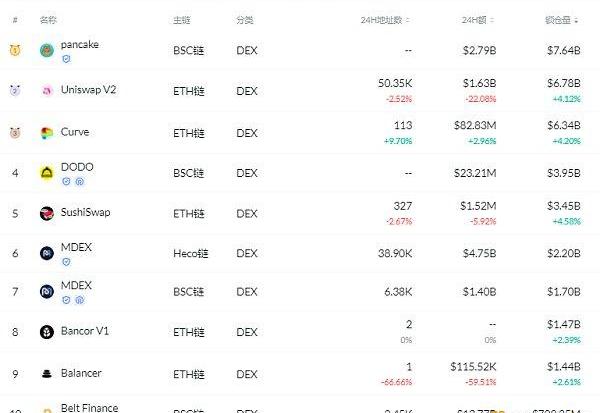
Task: Click the sort arrows beside 锁仓量
Action: pos(578,20)
